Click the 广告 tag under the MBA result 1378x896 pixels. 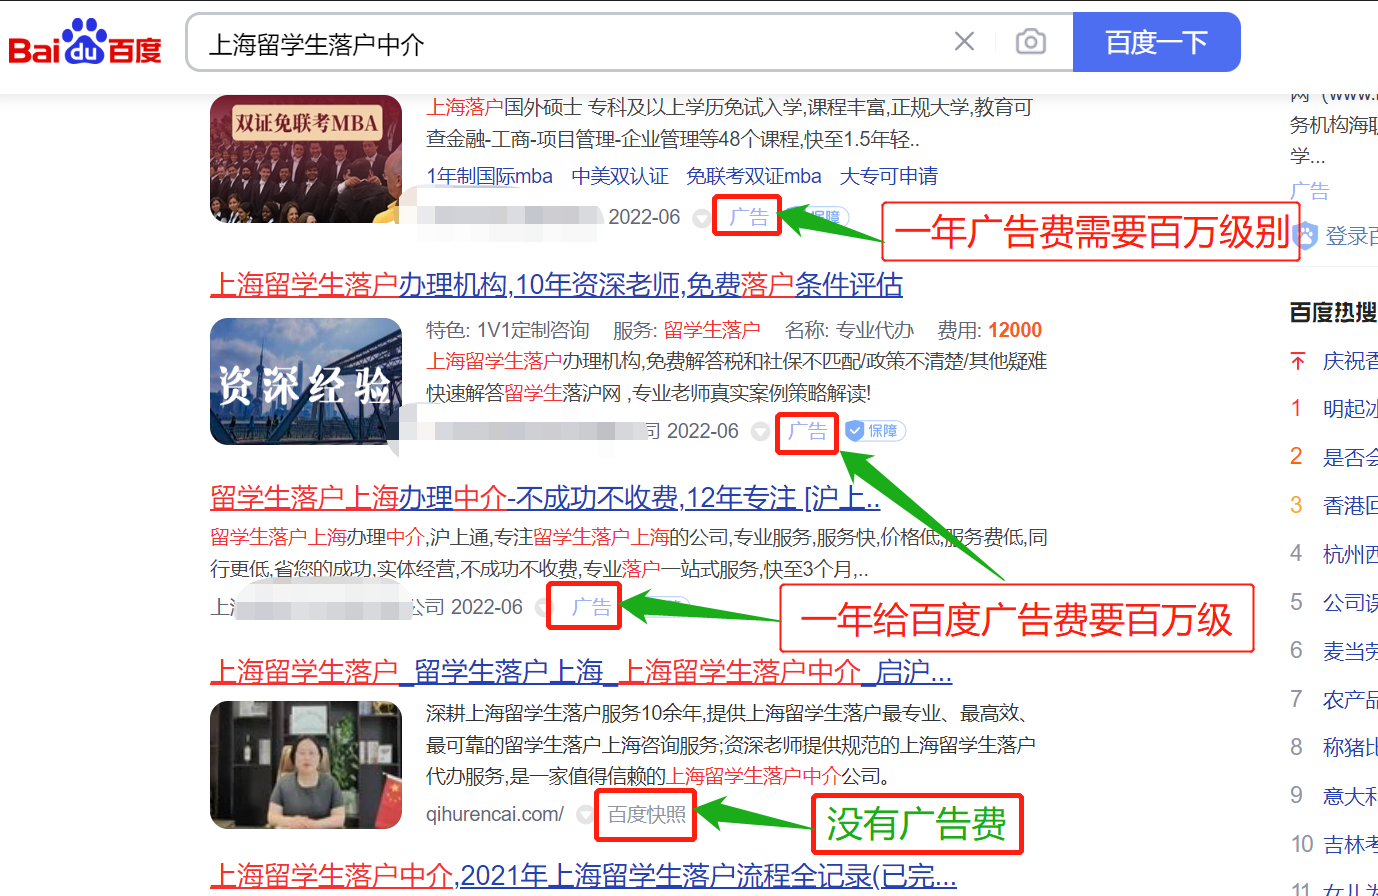(748, 217)
